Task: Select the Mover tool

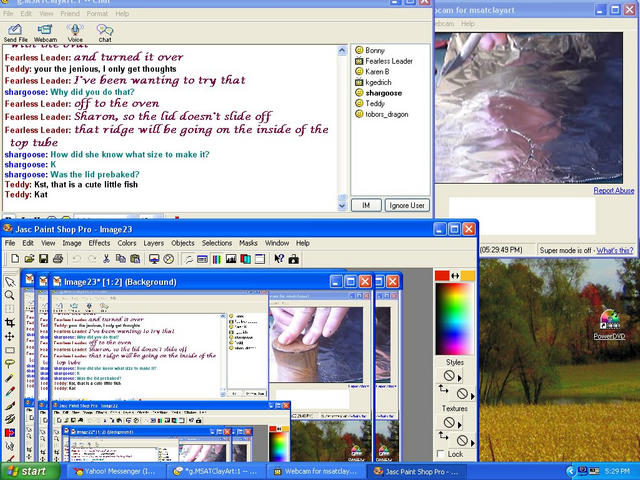Action: (10, 336)
